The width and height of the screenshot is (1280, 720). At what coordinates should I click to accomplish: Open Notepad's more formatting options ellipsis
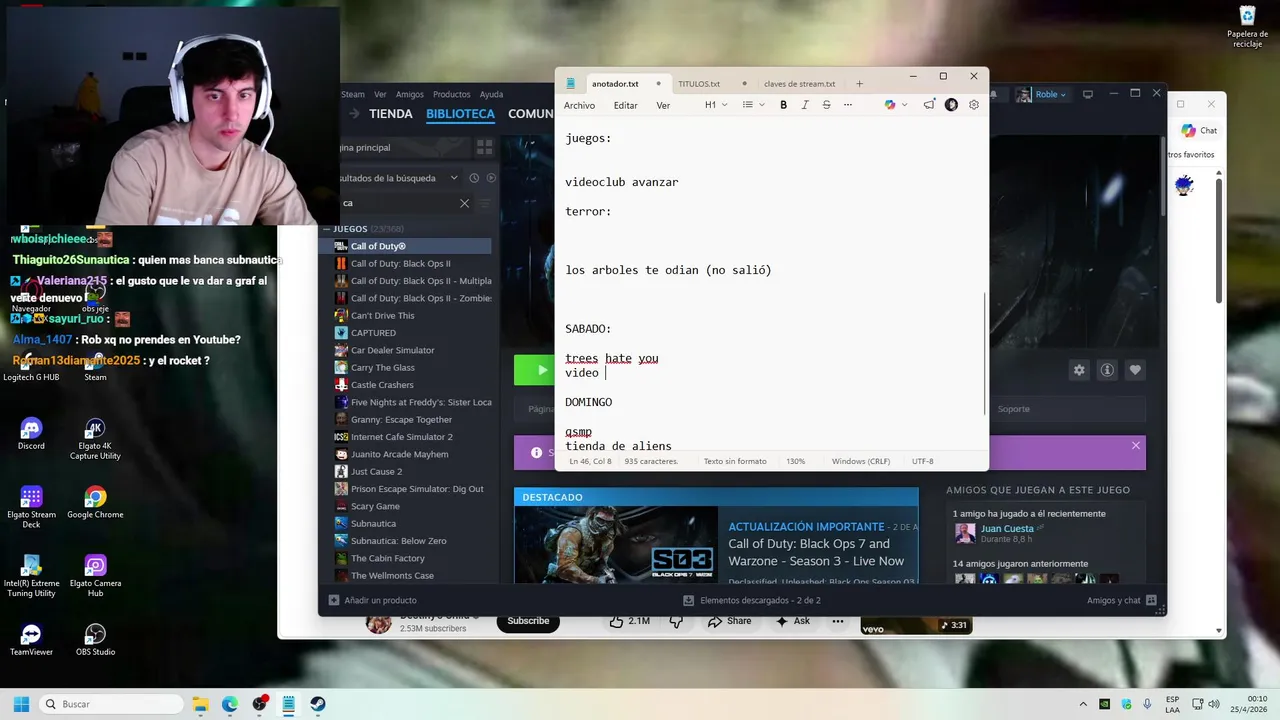click(848, 105)
